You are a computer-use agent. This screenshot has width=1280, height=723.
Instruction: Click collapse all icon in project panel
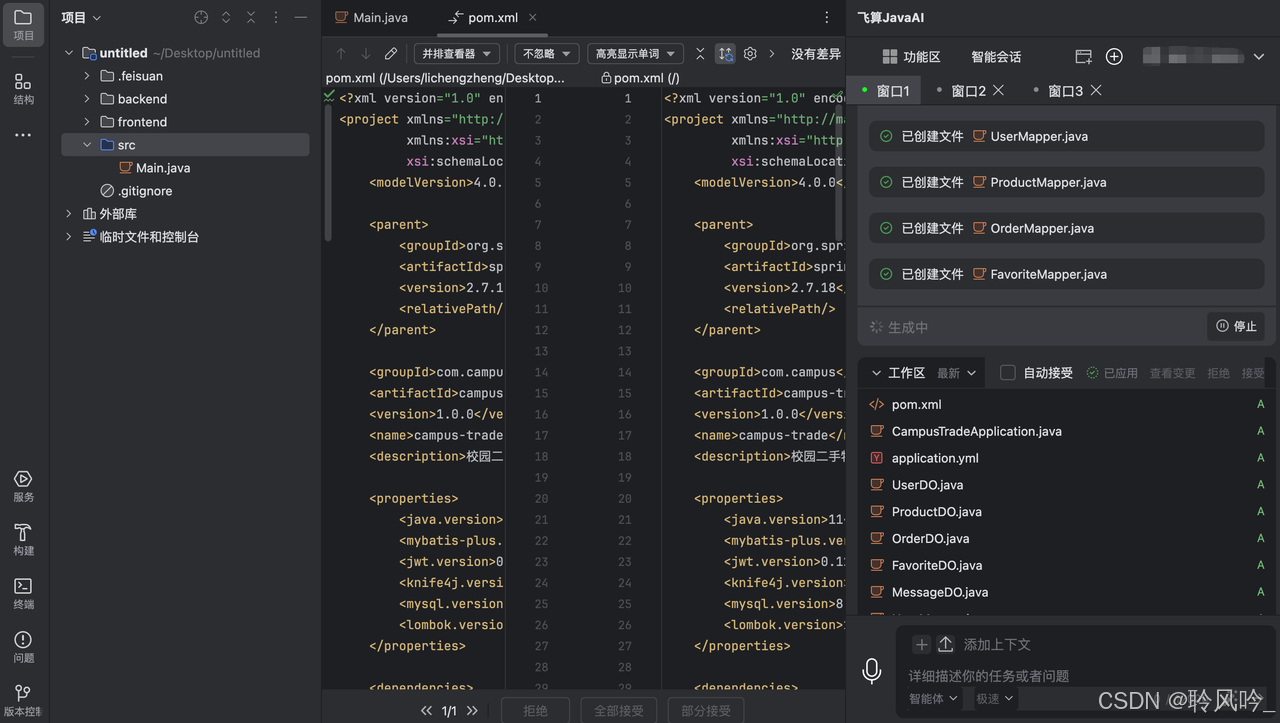pyautogui.click(x=251, y=18)
